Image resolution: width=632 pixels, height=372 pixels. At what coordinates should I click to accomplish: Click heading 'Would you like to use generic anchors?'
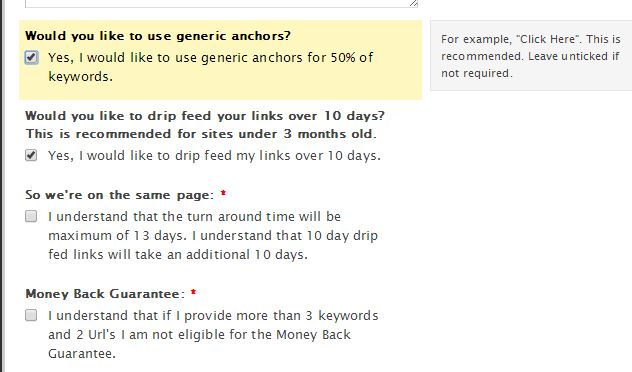pos(158,36)
